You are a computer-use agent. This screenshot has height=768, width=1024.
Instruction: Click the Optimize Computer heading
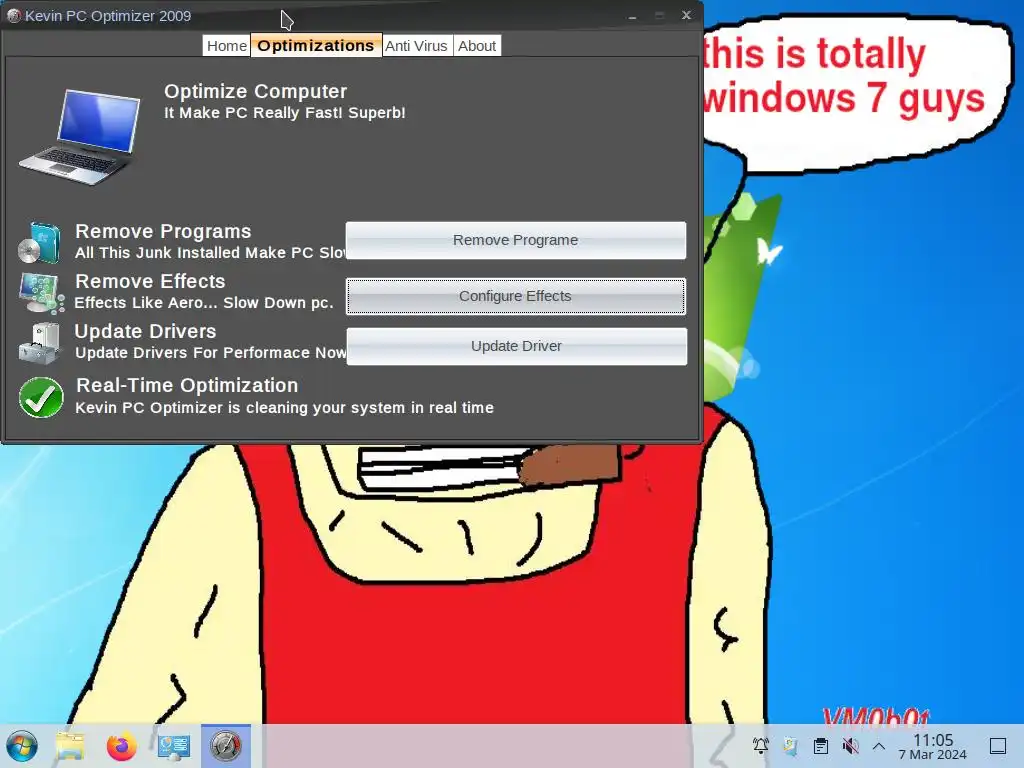255,91
